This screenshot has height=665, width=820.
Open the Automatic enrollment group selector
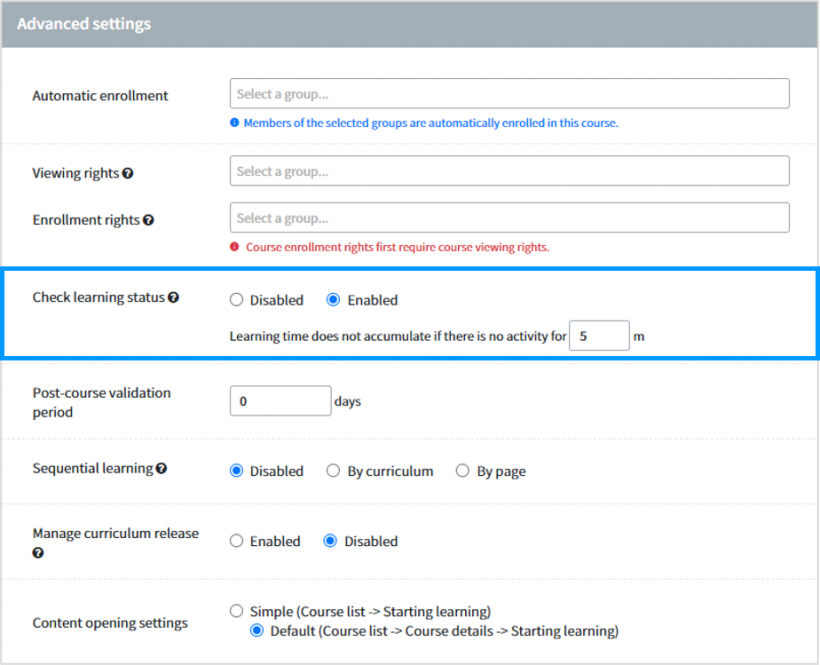tap(509, 93)
